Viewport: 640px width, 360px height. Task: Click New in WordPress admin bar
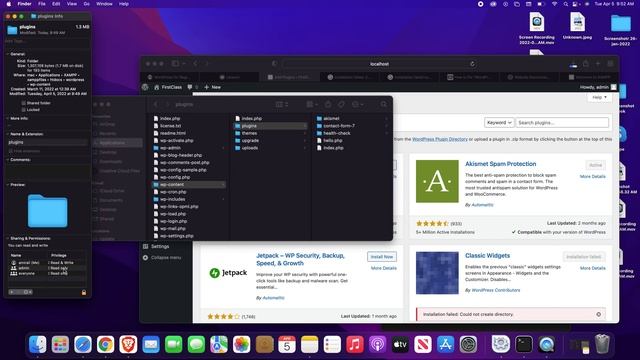coord(213,87)
